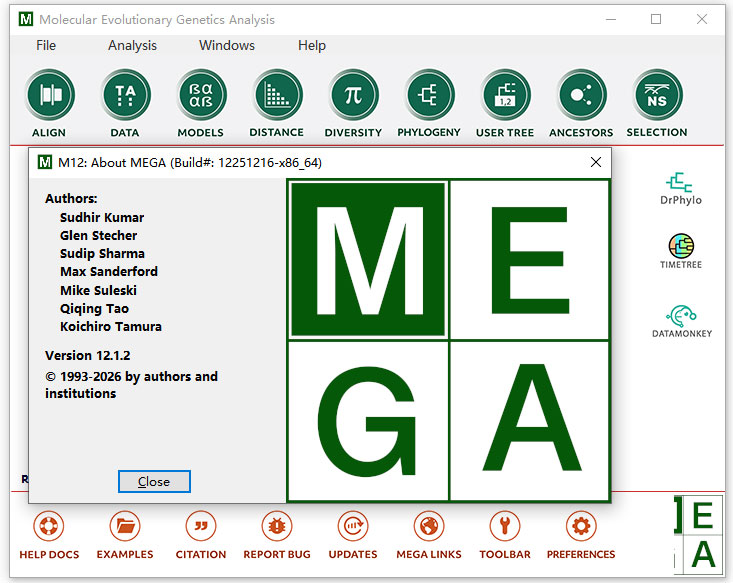Screen dimensions: 733x583
Task: Check for UPDATES icon
Action: (353, 526)
